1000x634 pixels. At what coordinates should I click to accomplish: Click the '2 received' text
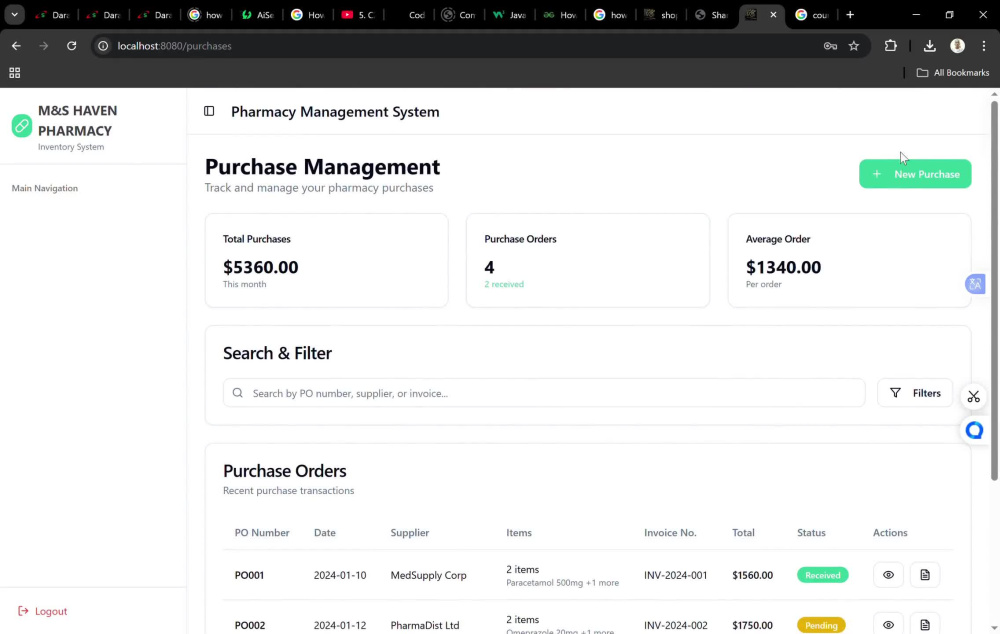click(x=504, y=284)
